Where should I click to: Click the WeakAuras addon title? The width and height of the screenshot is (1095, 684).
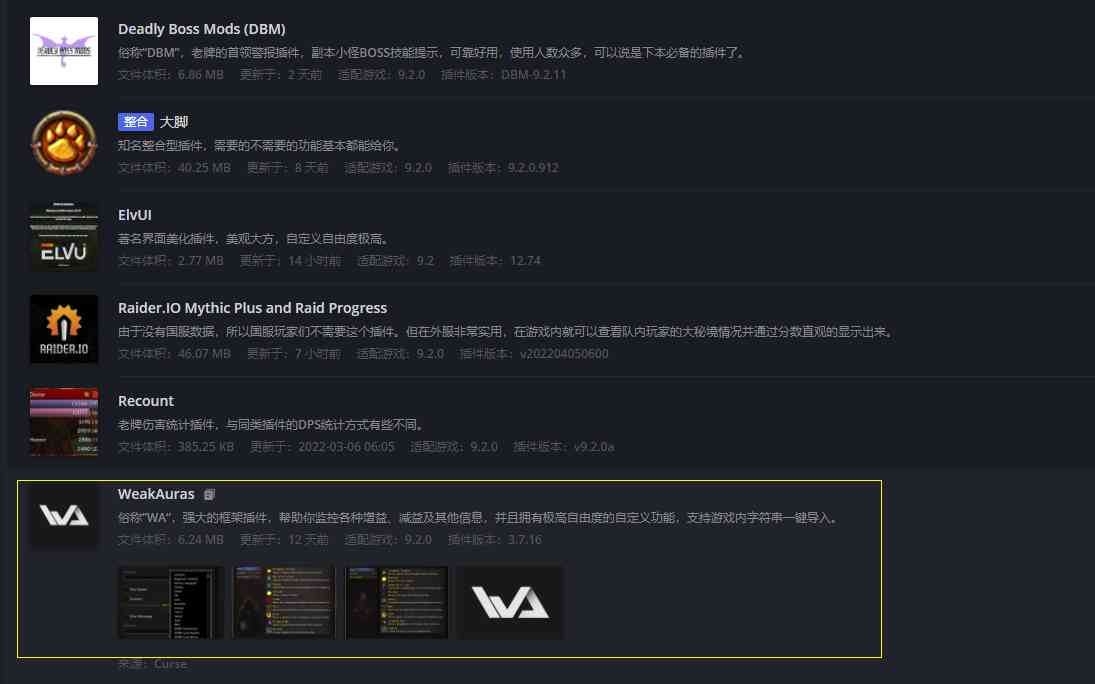tap(156, 494)
